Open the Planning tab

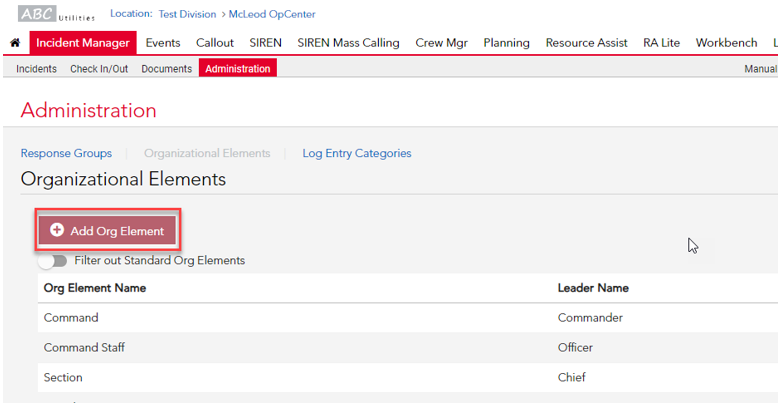click(x=507, y=43)
